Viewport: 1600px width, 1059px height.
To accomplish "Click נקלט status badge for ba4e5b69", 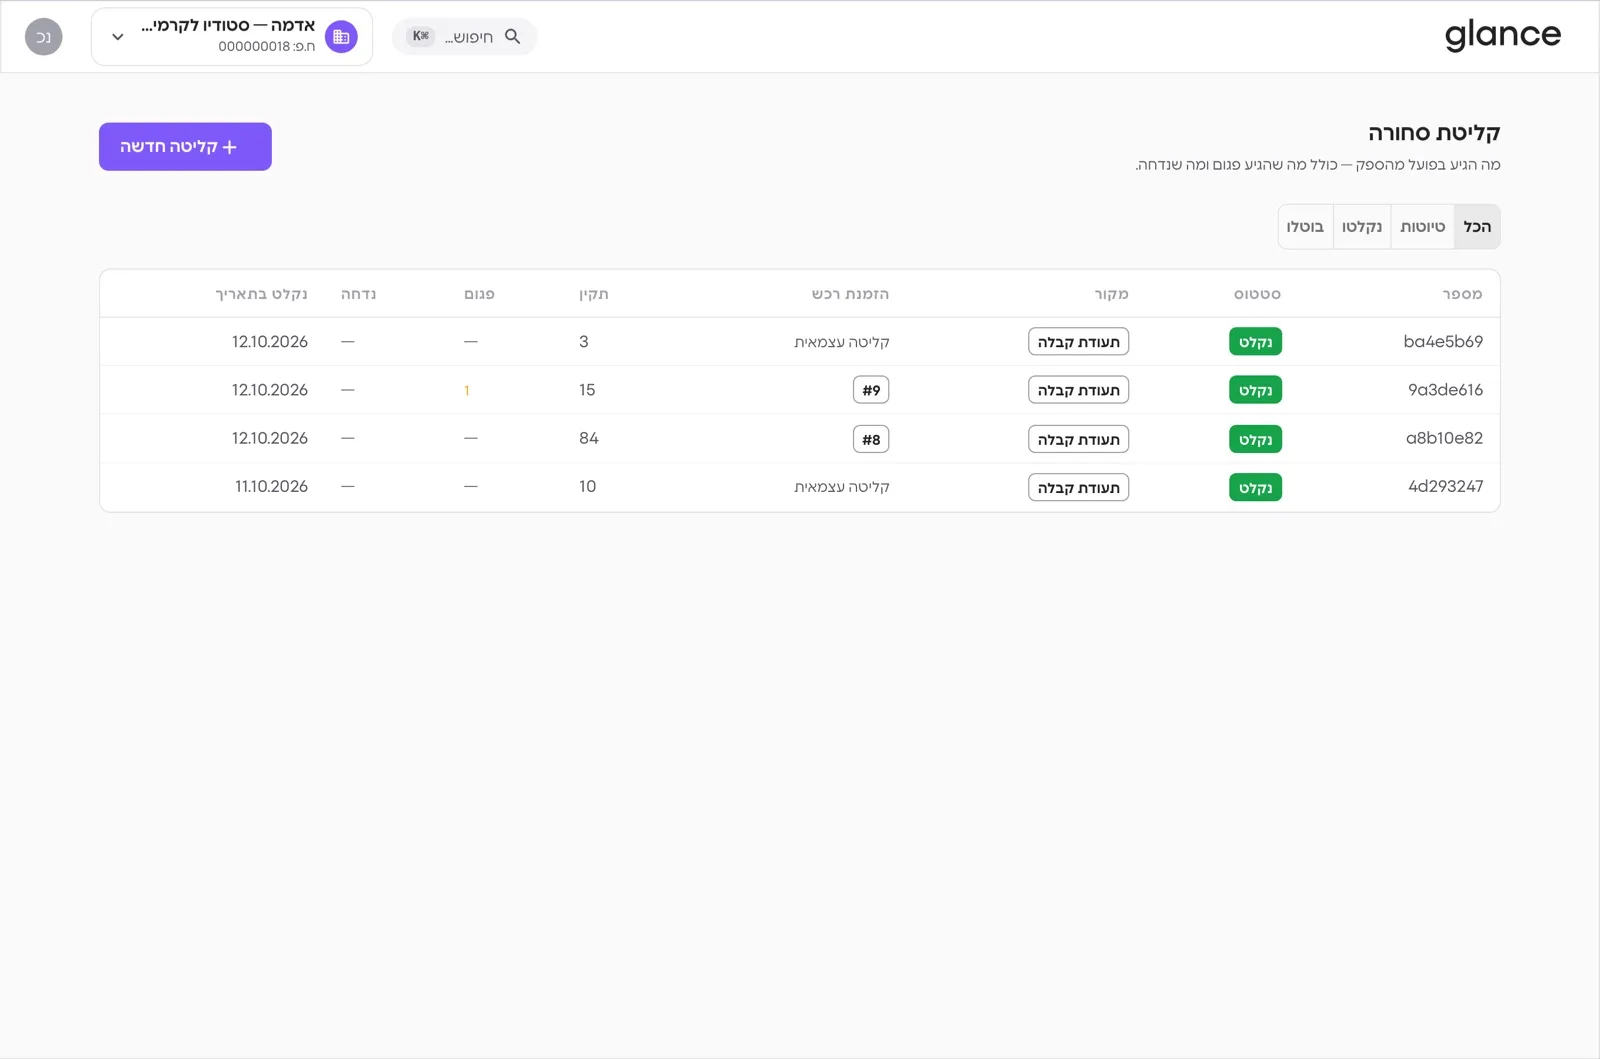I will [1255, 342].
